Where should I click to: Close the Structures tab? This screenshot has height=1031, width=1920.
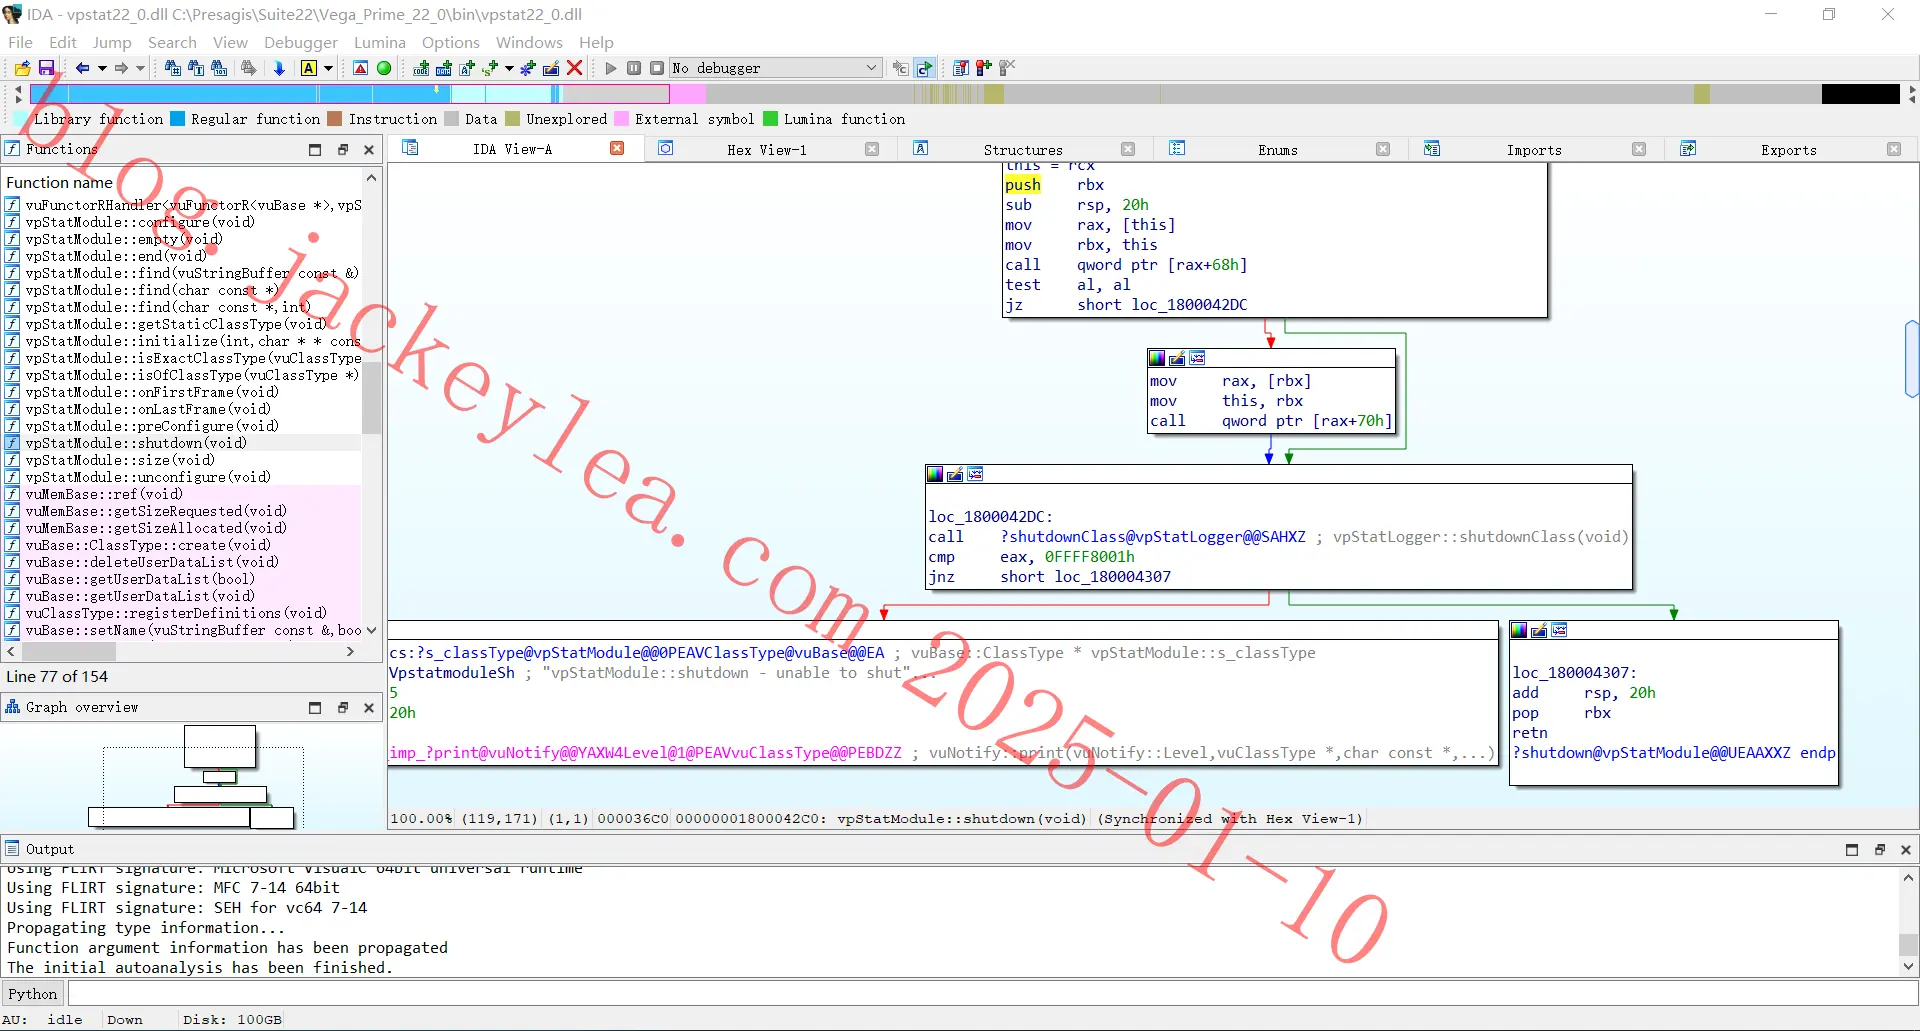(x=1128, y=149)
